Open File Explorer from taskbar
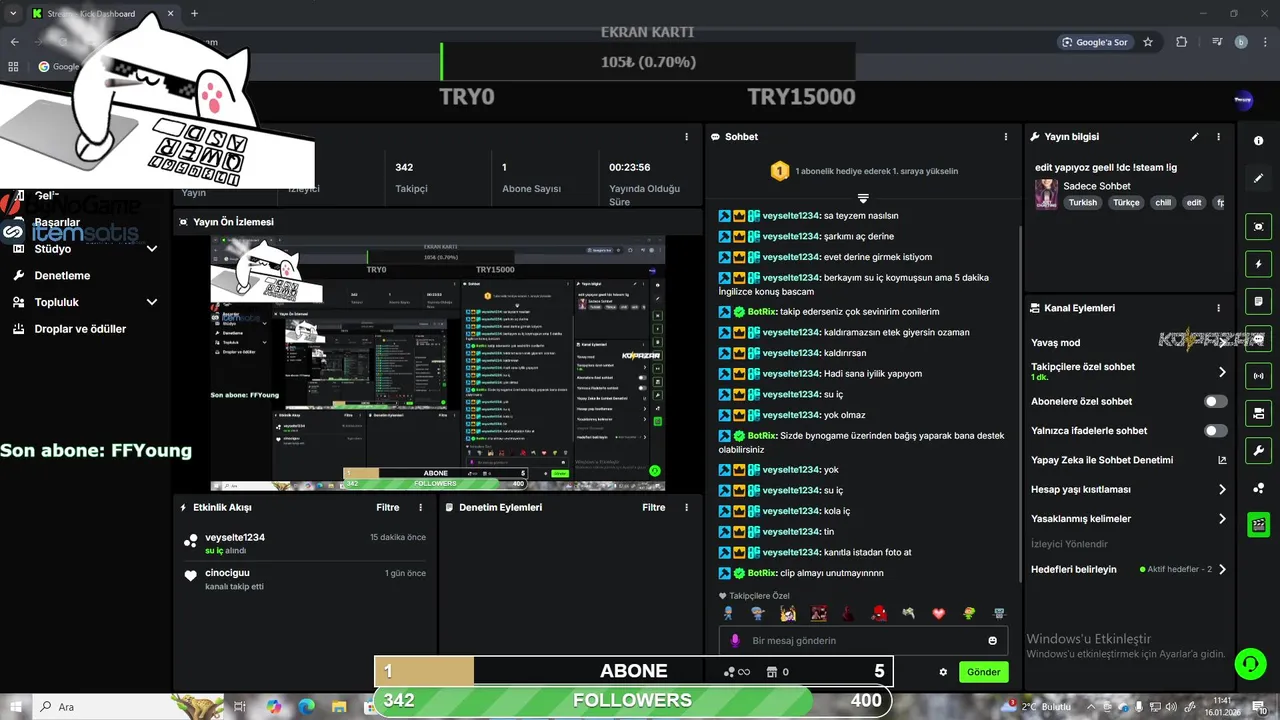Screen dimensions: 1280x720 click(340, 706)
